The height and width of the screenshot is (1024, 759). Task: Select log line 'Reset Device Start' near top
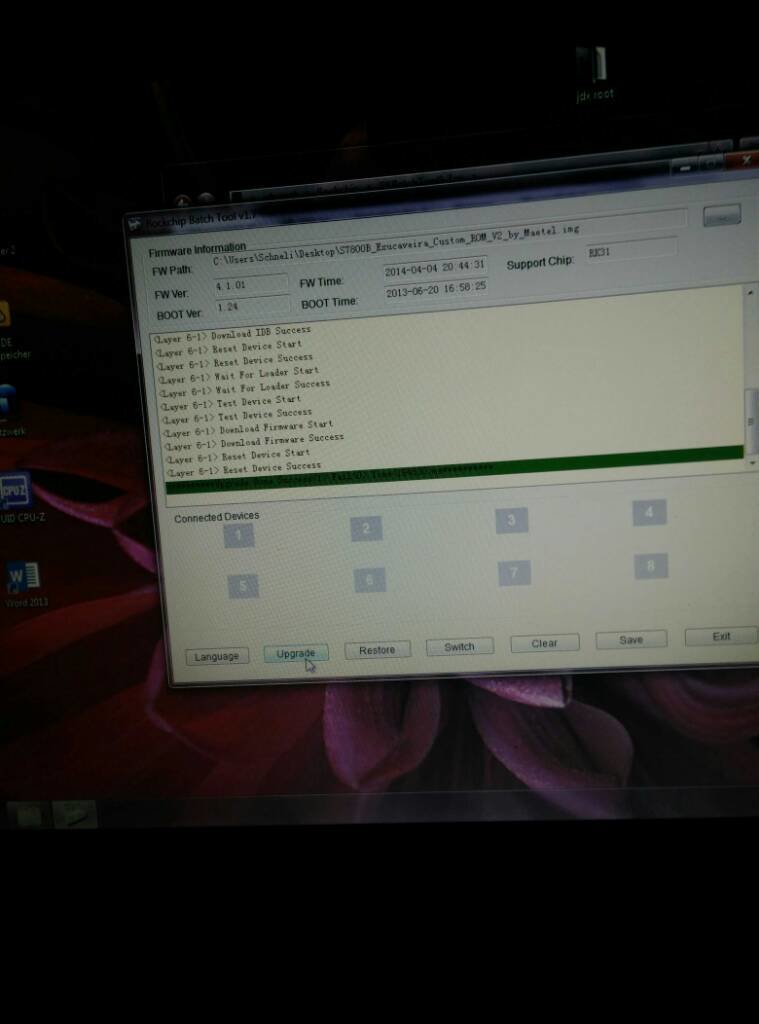[x=229, y=347]
